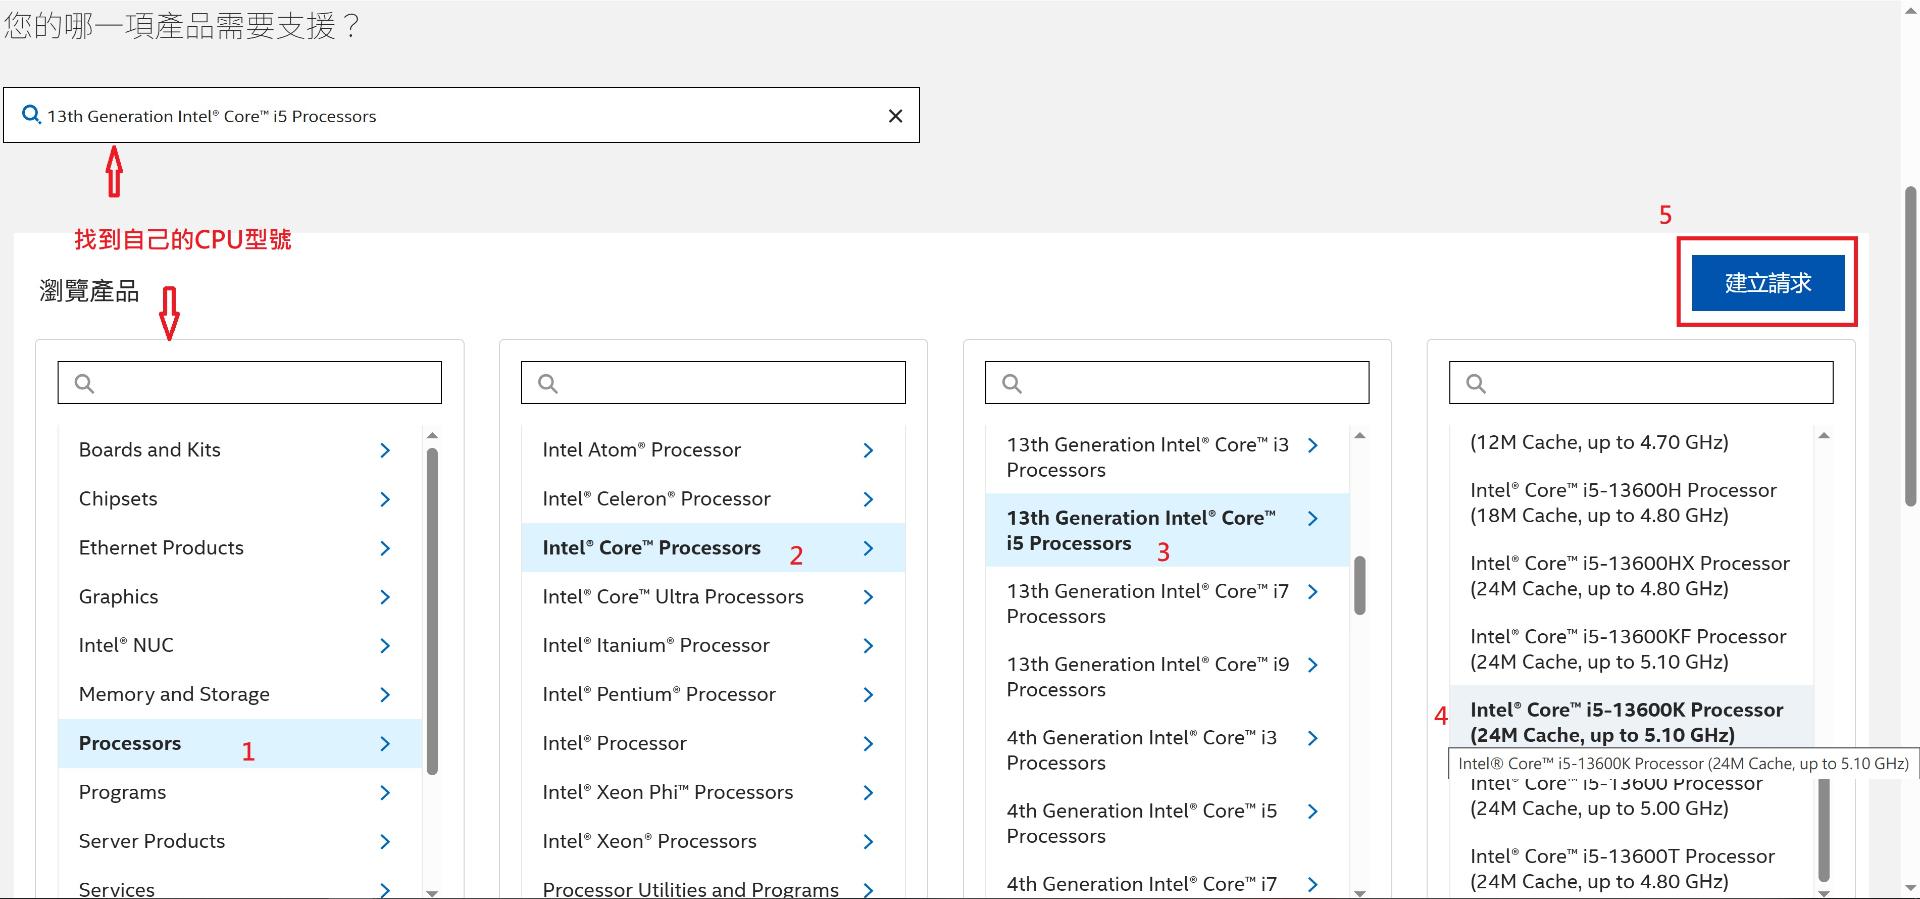
Task: Expand Intel Xeon Processors chevron
Action: tap(868, 842)
